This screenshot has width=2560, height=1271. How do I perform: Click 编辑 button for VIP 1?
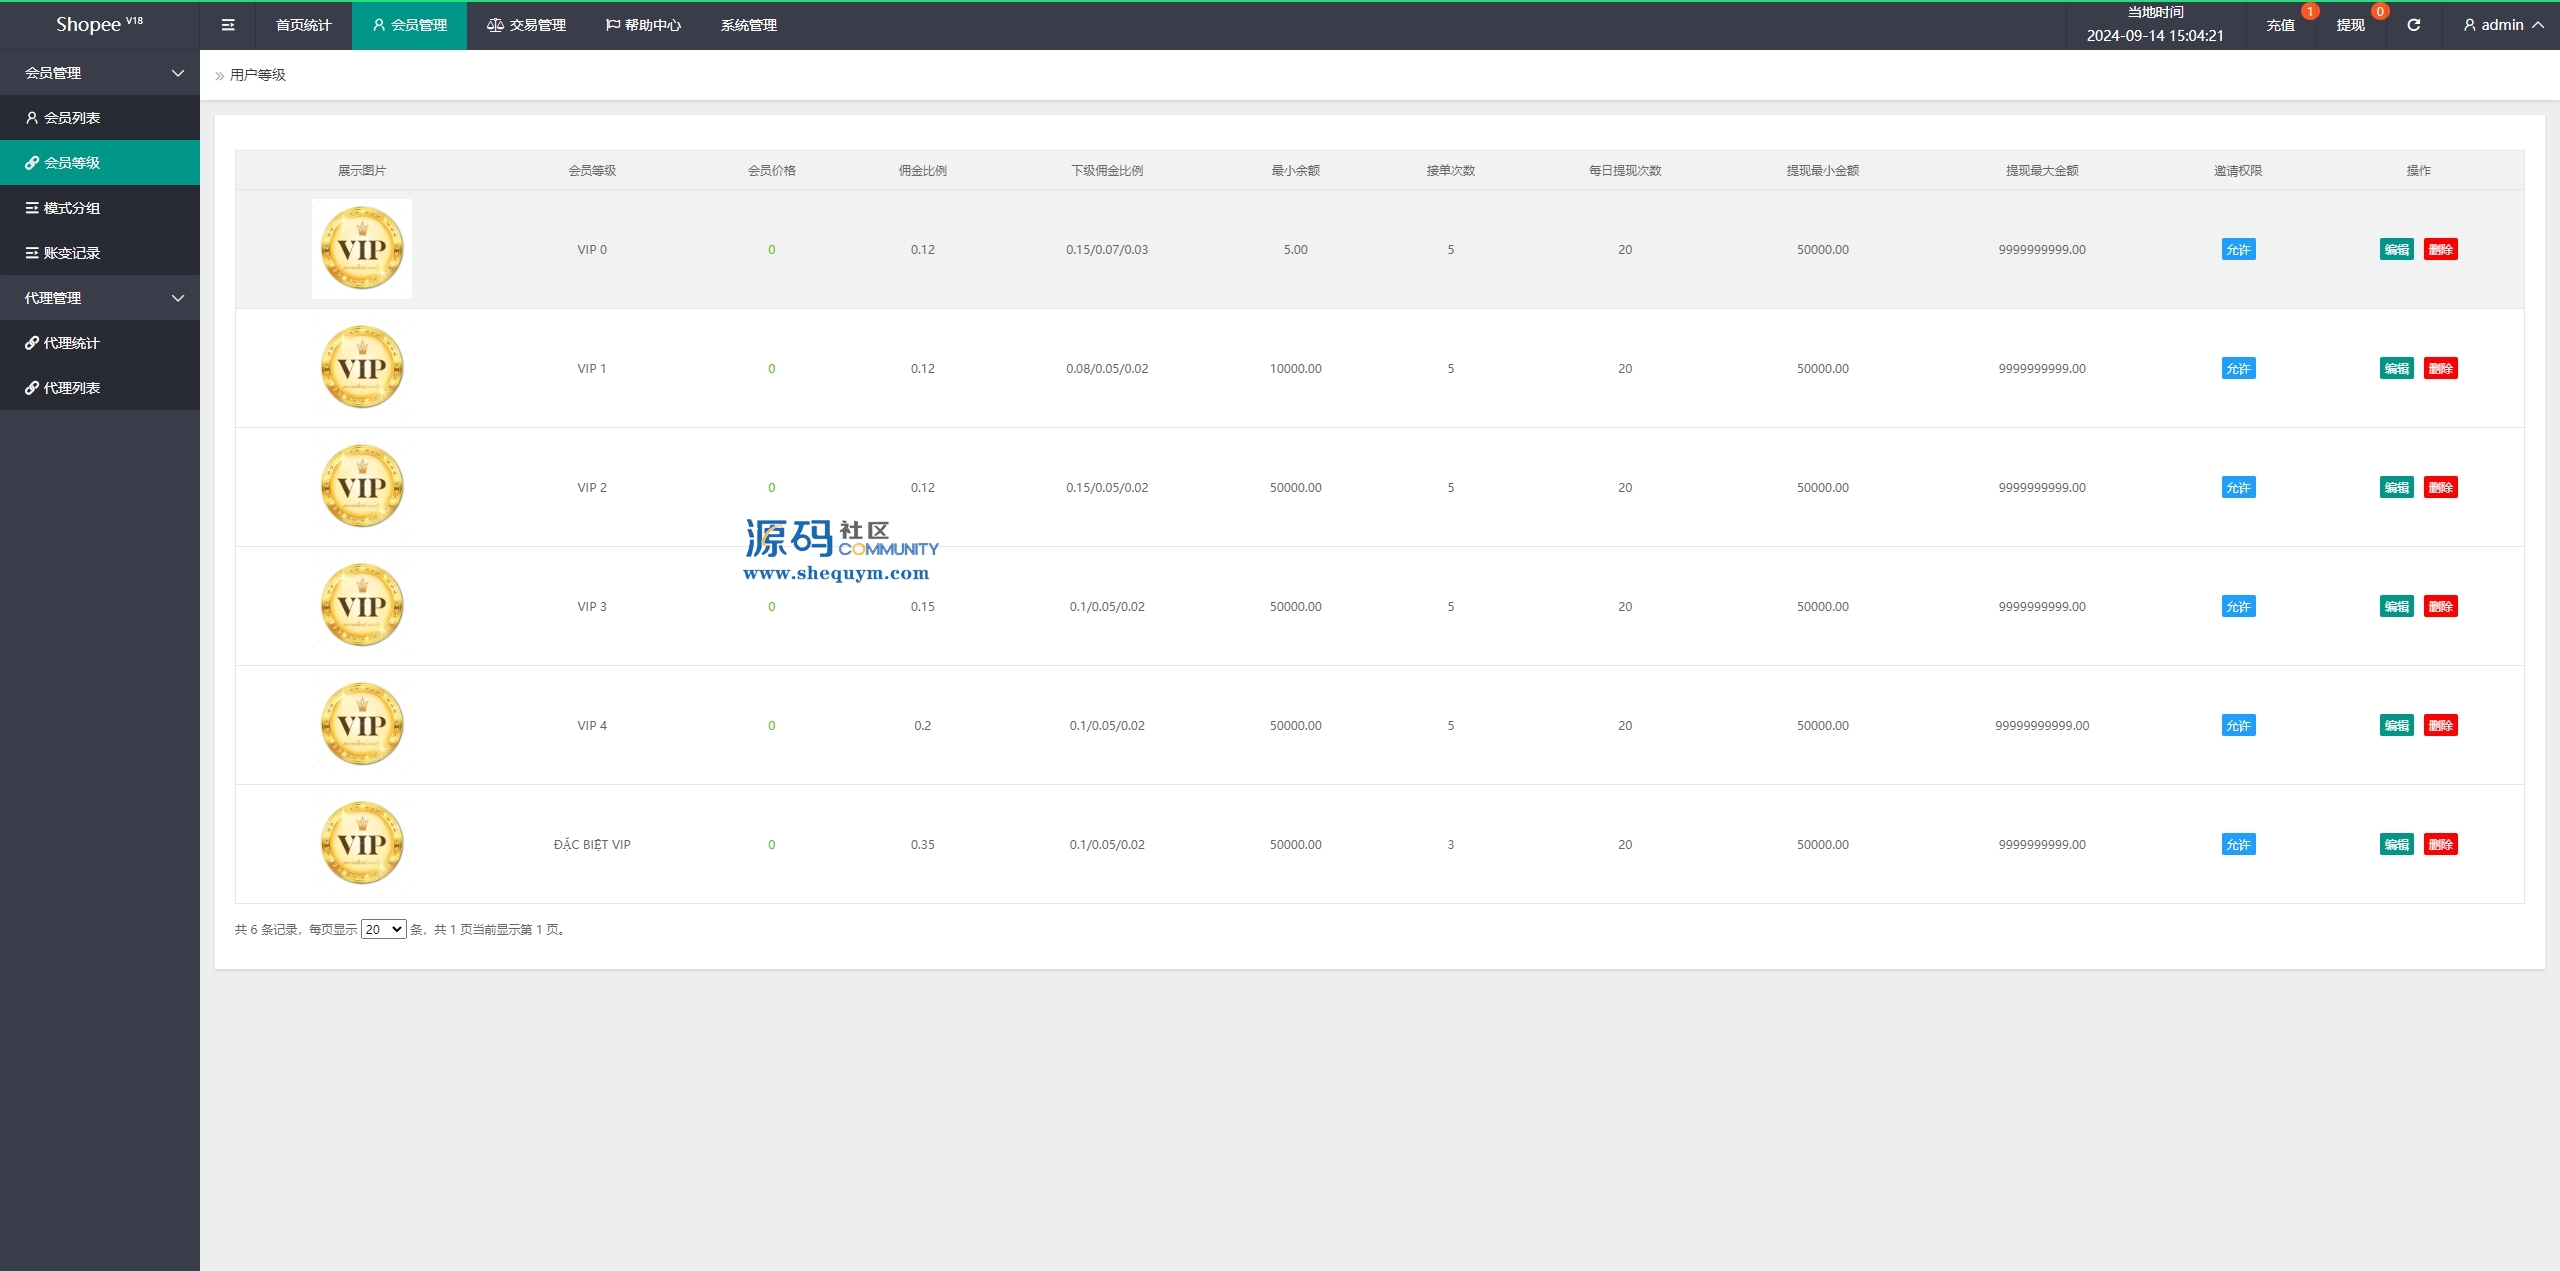pos(2396,369)
